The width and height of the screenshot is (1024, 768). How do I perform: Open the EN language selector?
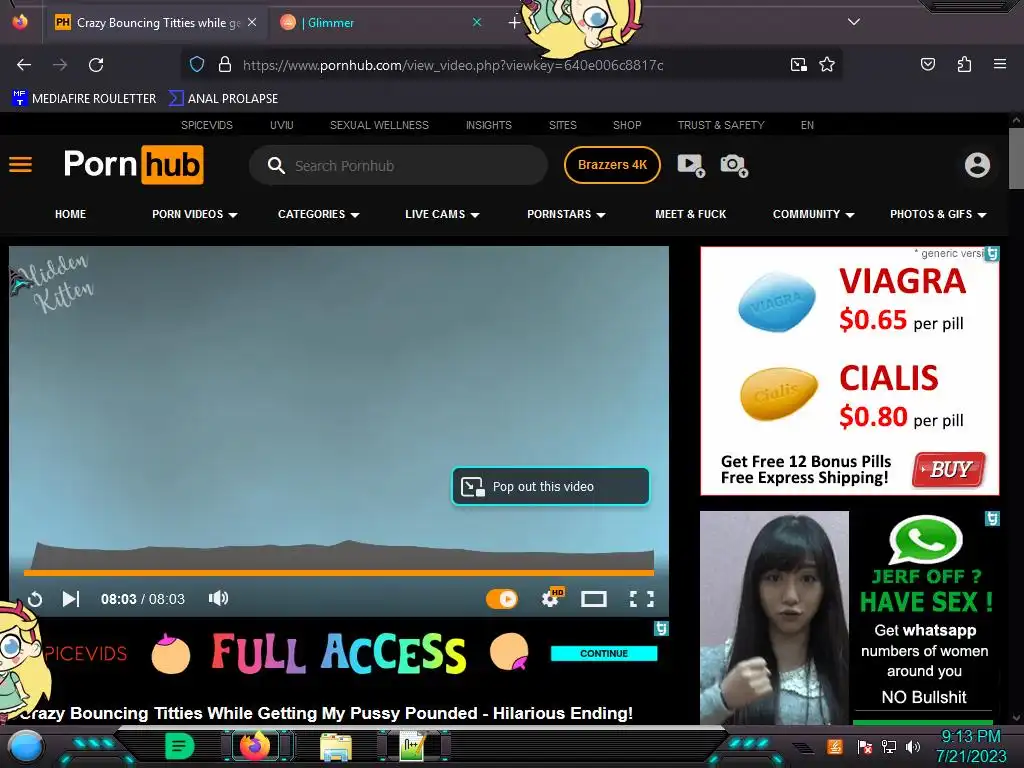[x=807, y=125]
